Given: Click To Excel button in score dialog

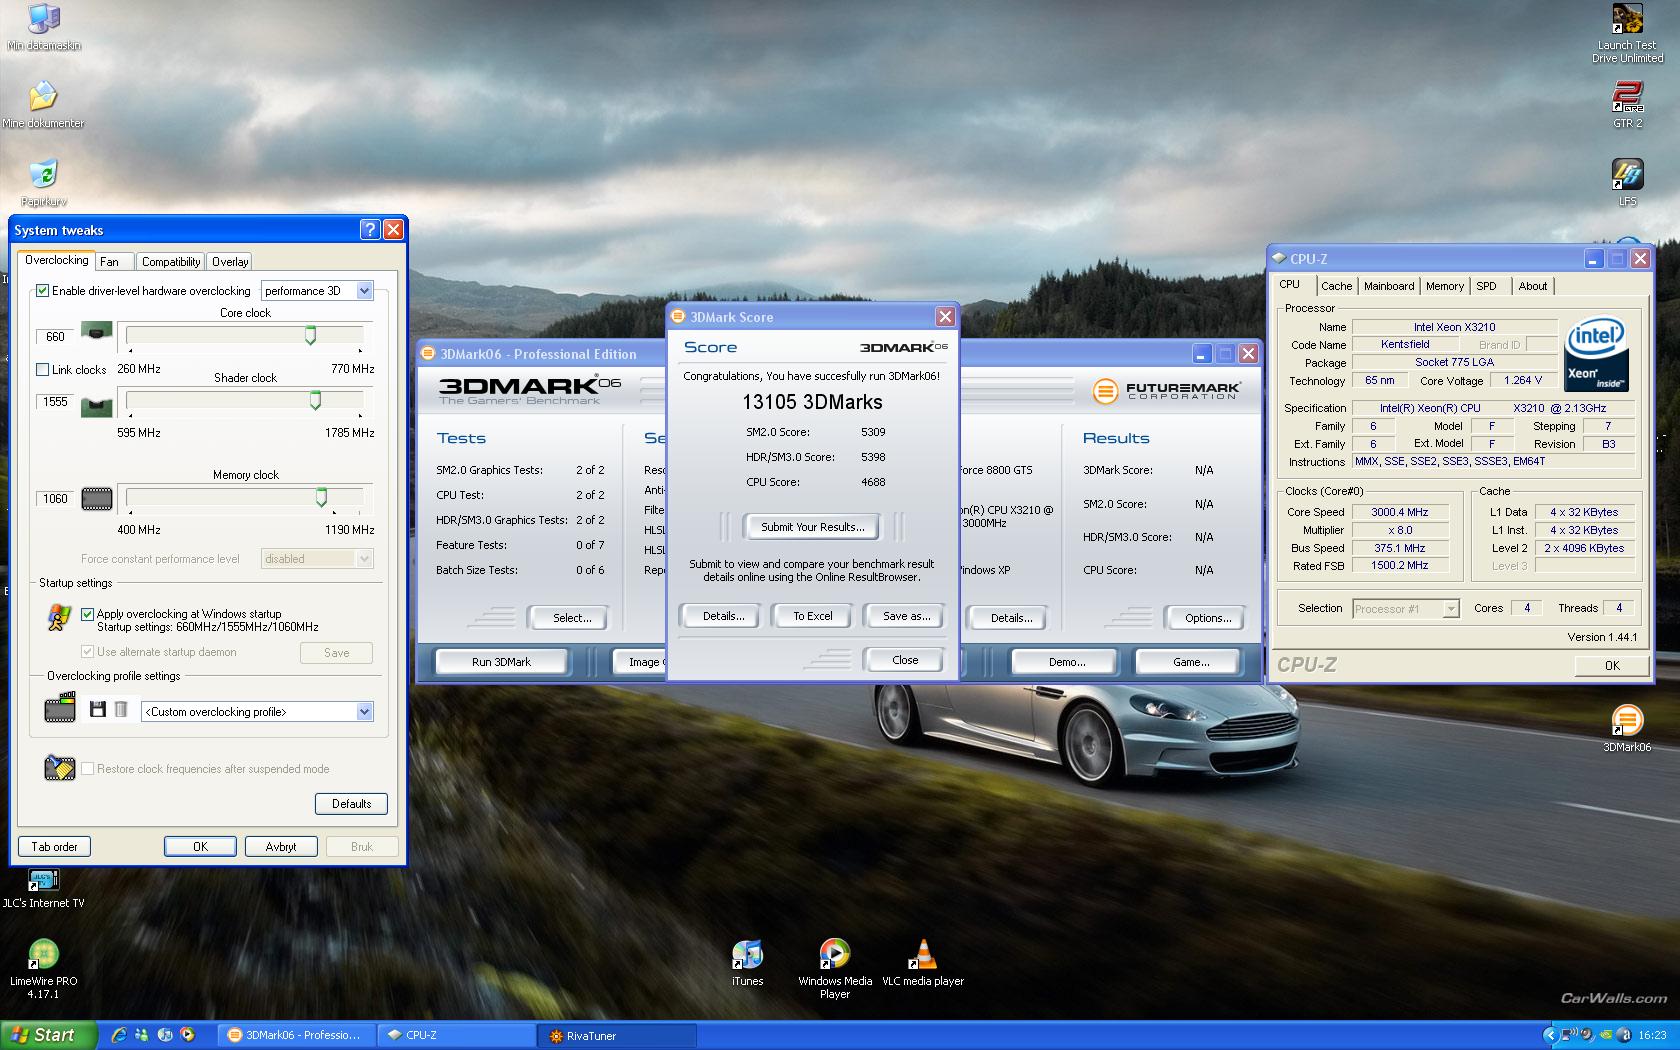Looking at the screenshot, I should (812, 616).
